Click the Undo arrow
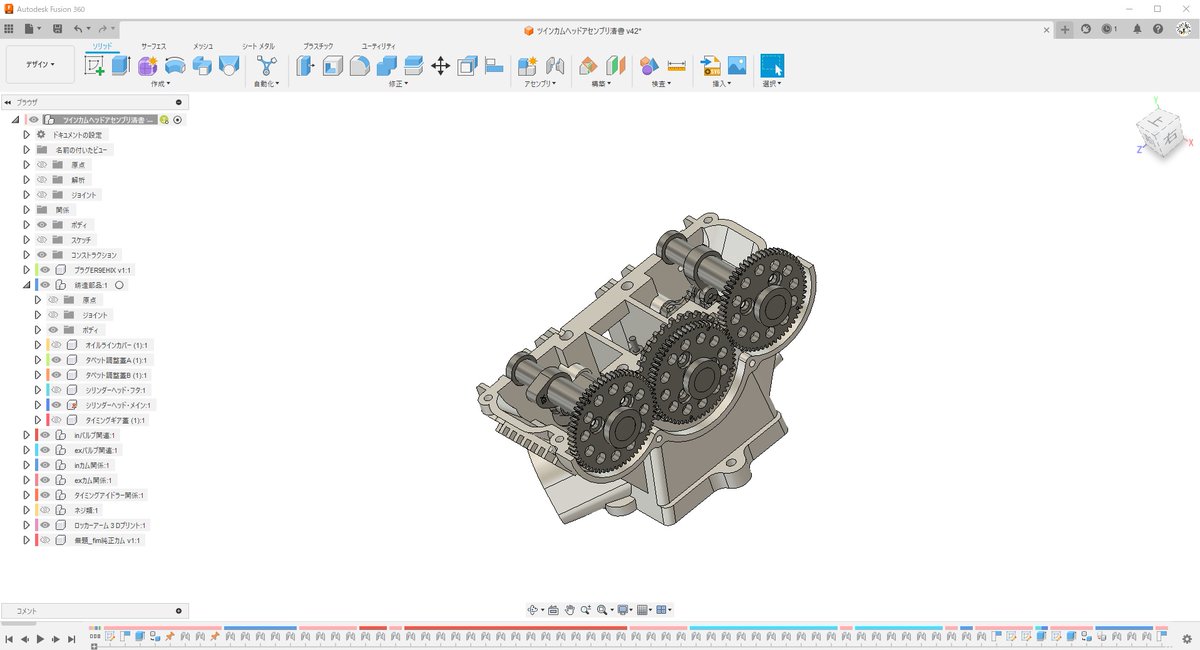 coord(79,29)
